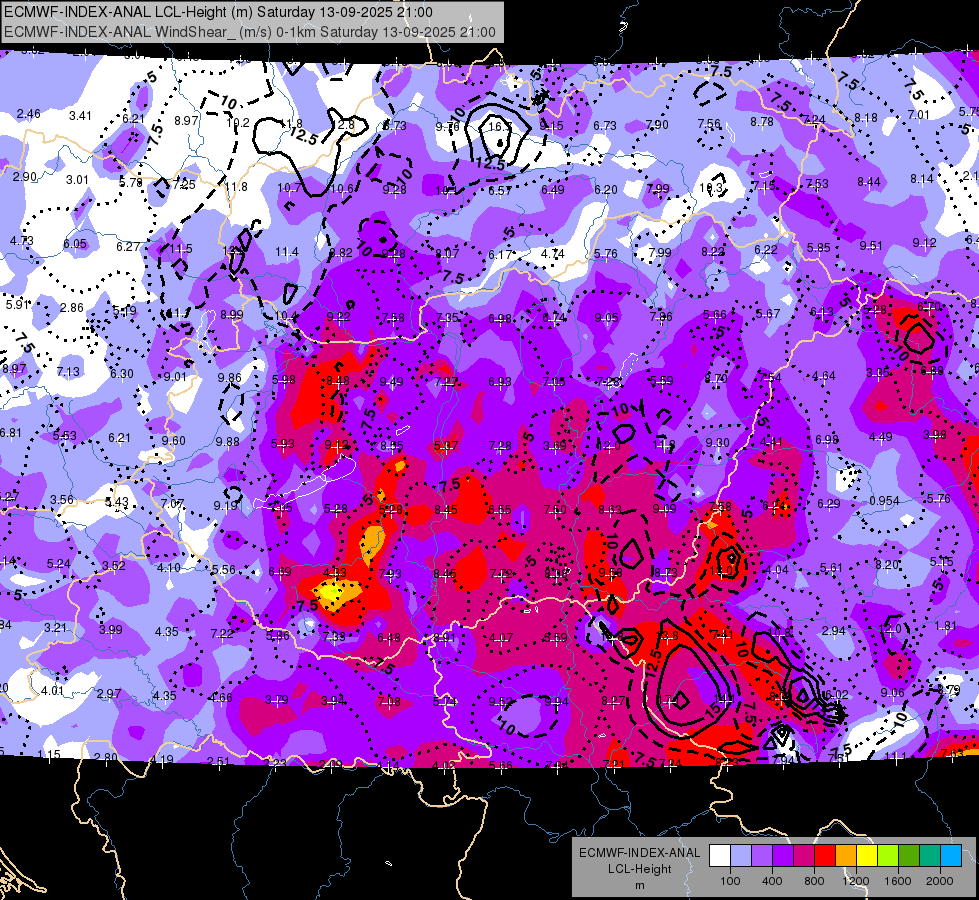This screenshot has width=979, height=900.
Task: Click the map value 11.4
Action: point(287,252)
